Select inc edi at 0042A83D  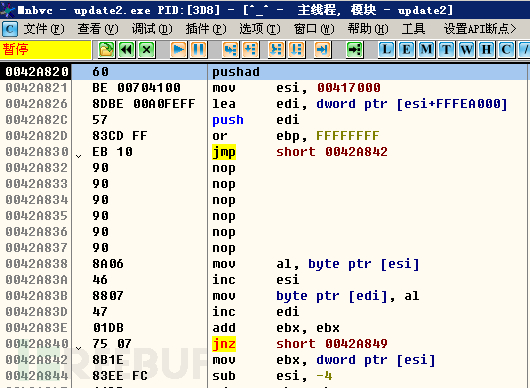[x=256, y=312]
